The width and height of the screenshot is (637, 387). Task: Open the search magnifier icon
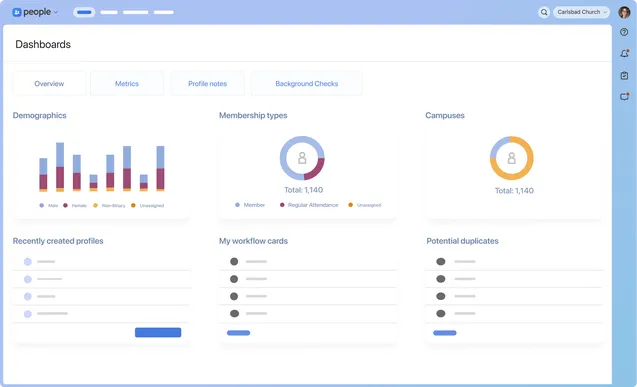pyautogui.click(x=544, y=12)
